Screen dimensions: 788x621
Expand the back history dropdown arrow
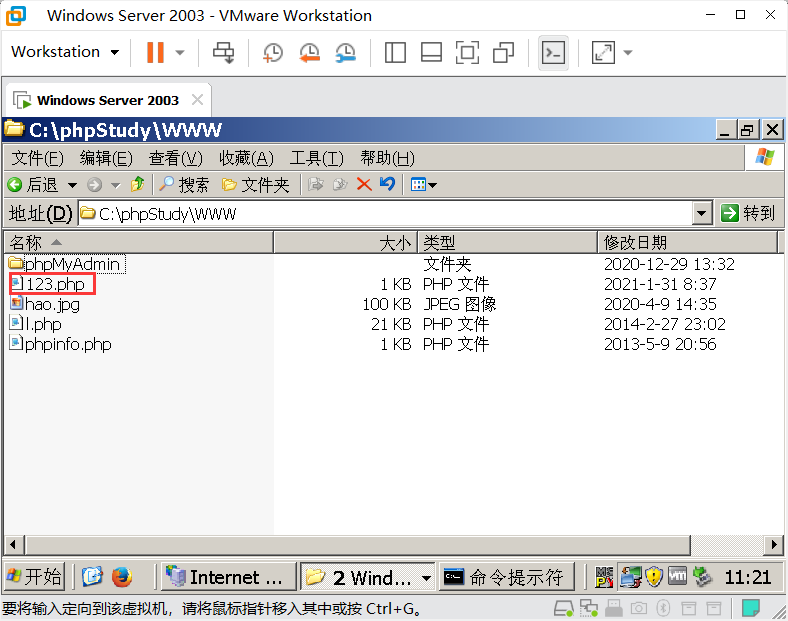(72, 185)
